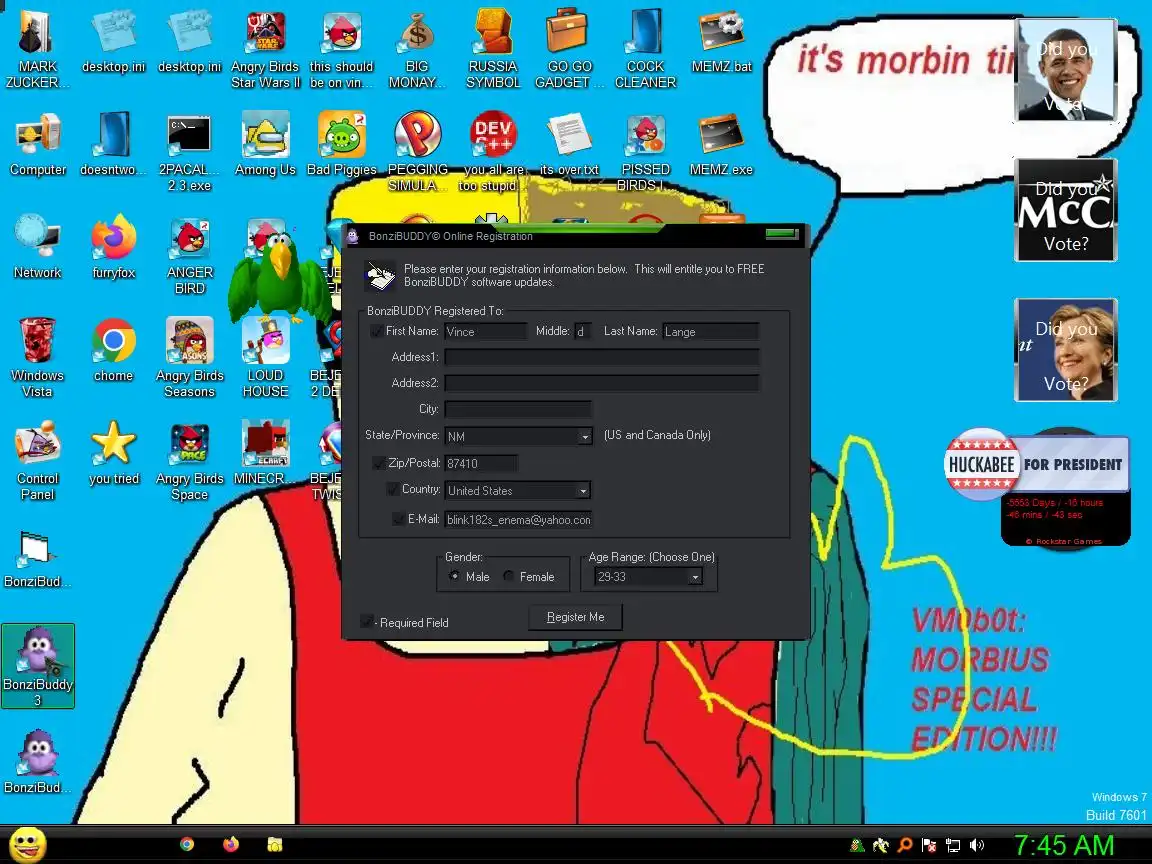Expand the Age Range dropdown showing 29-33
The image size is (1152, 864).
pos(695,577)
